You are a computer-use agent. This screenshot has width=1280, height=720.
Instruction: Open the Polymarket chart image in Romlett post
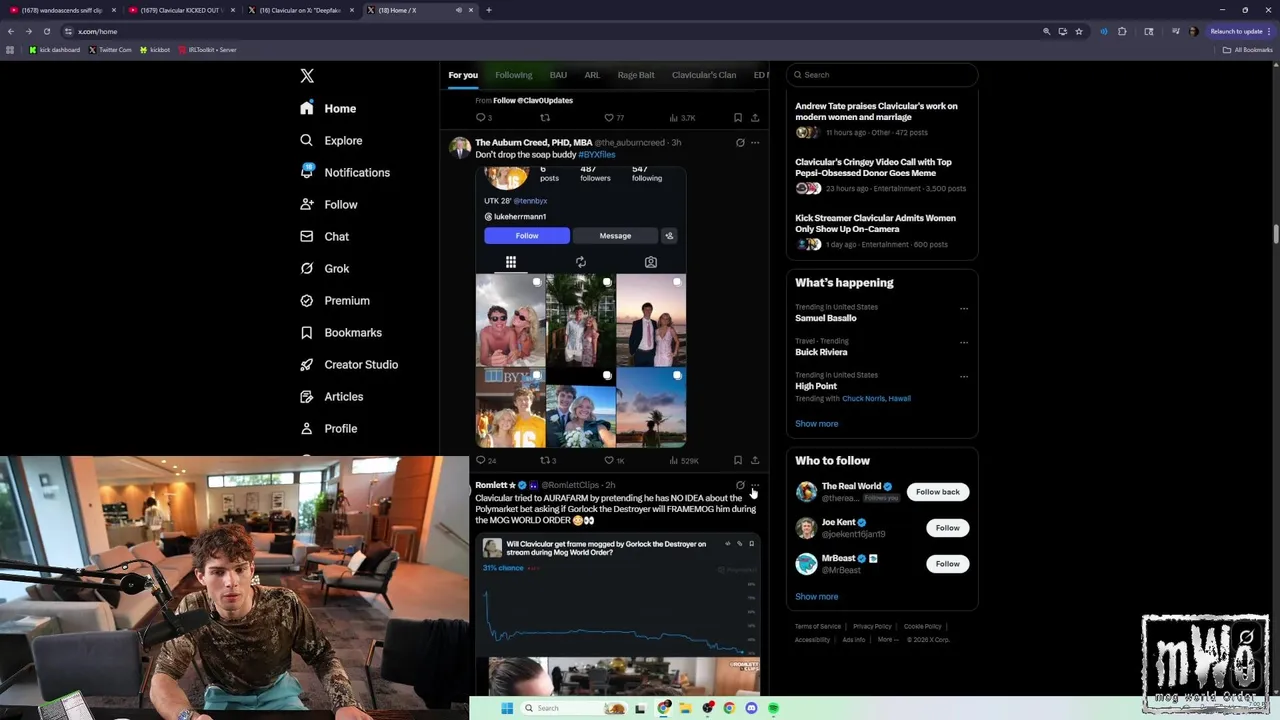click(620, 597)
